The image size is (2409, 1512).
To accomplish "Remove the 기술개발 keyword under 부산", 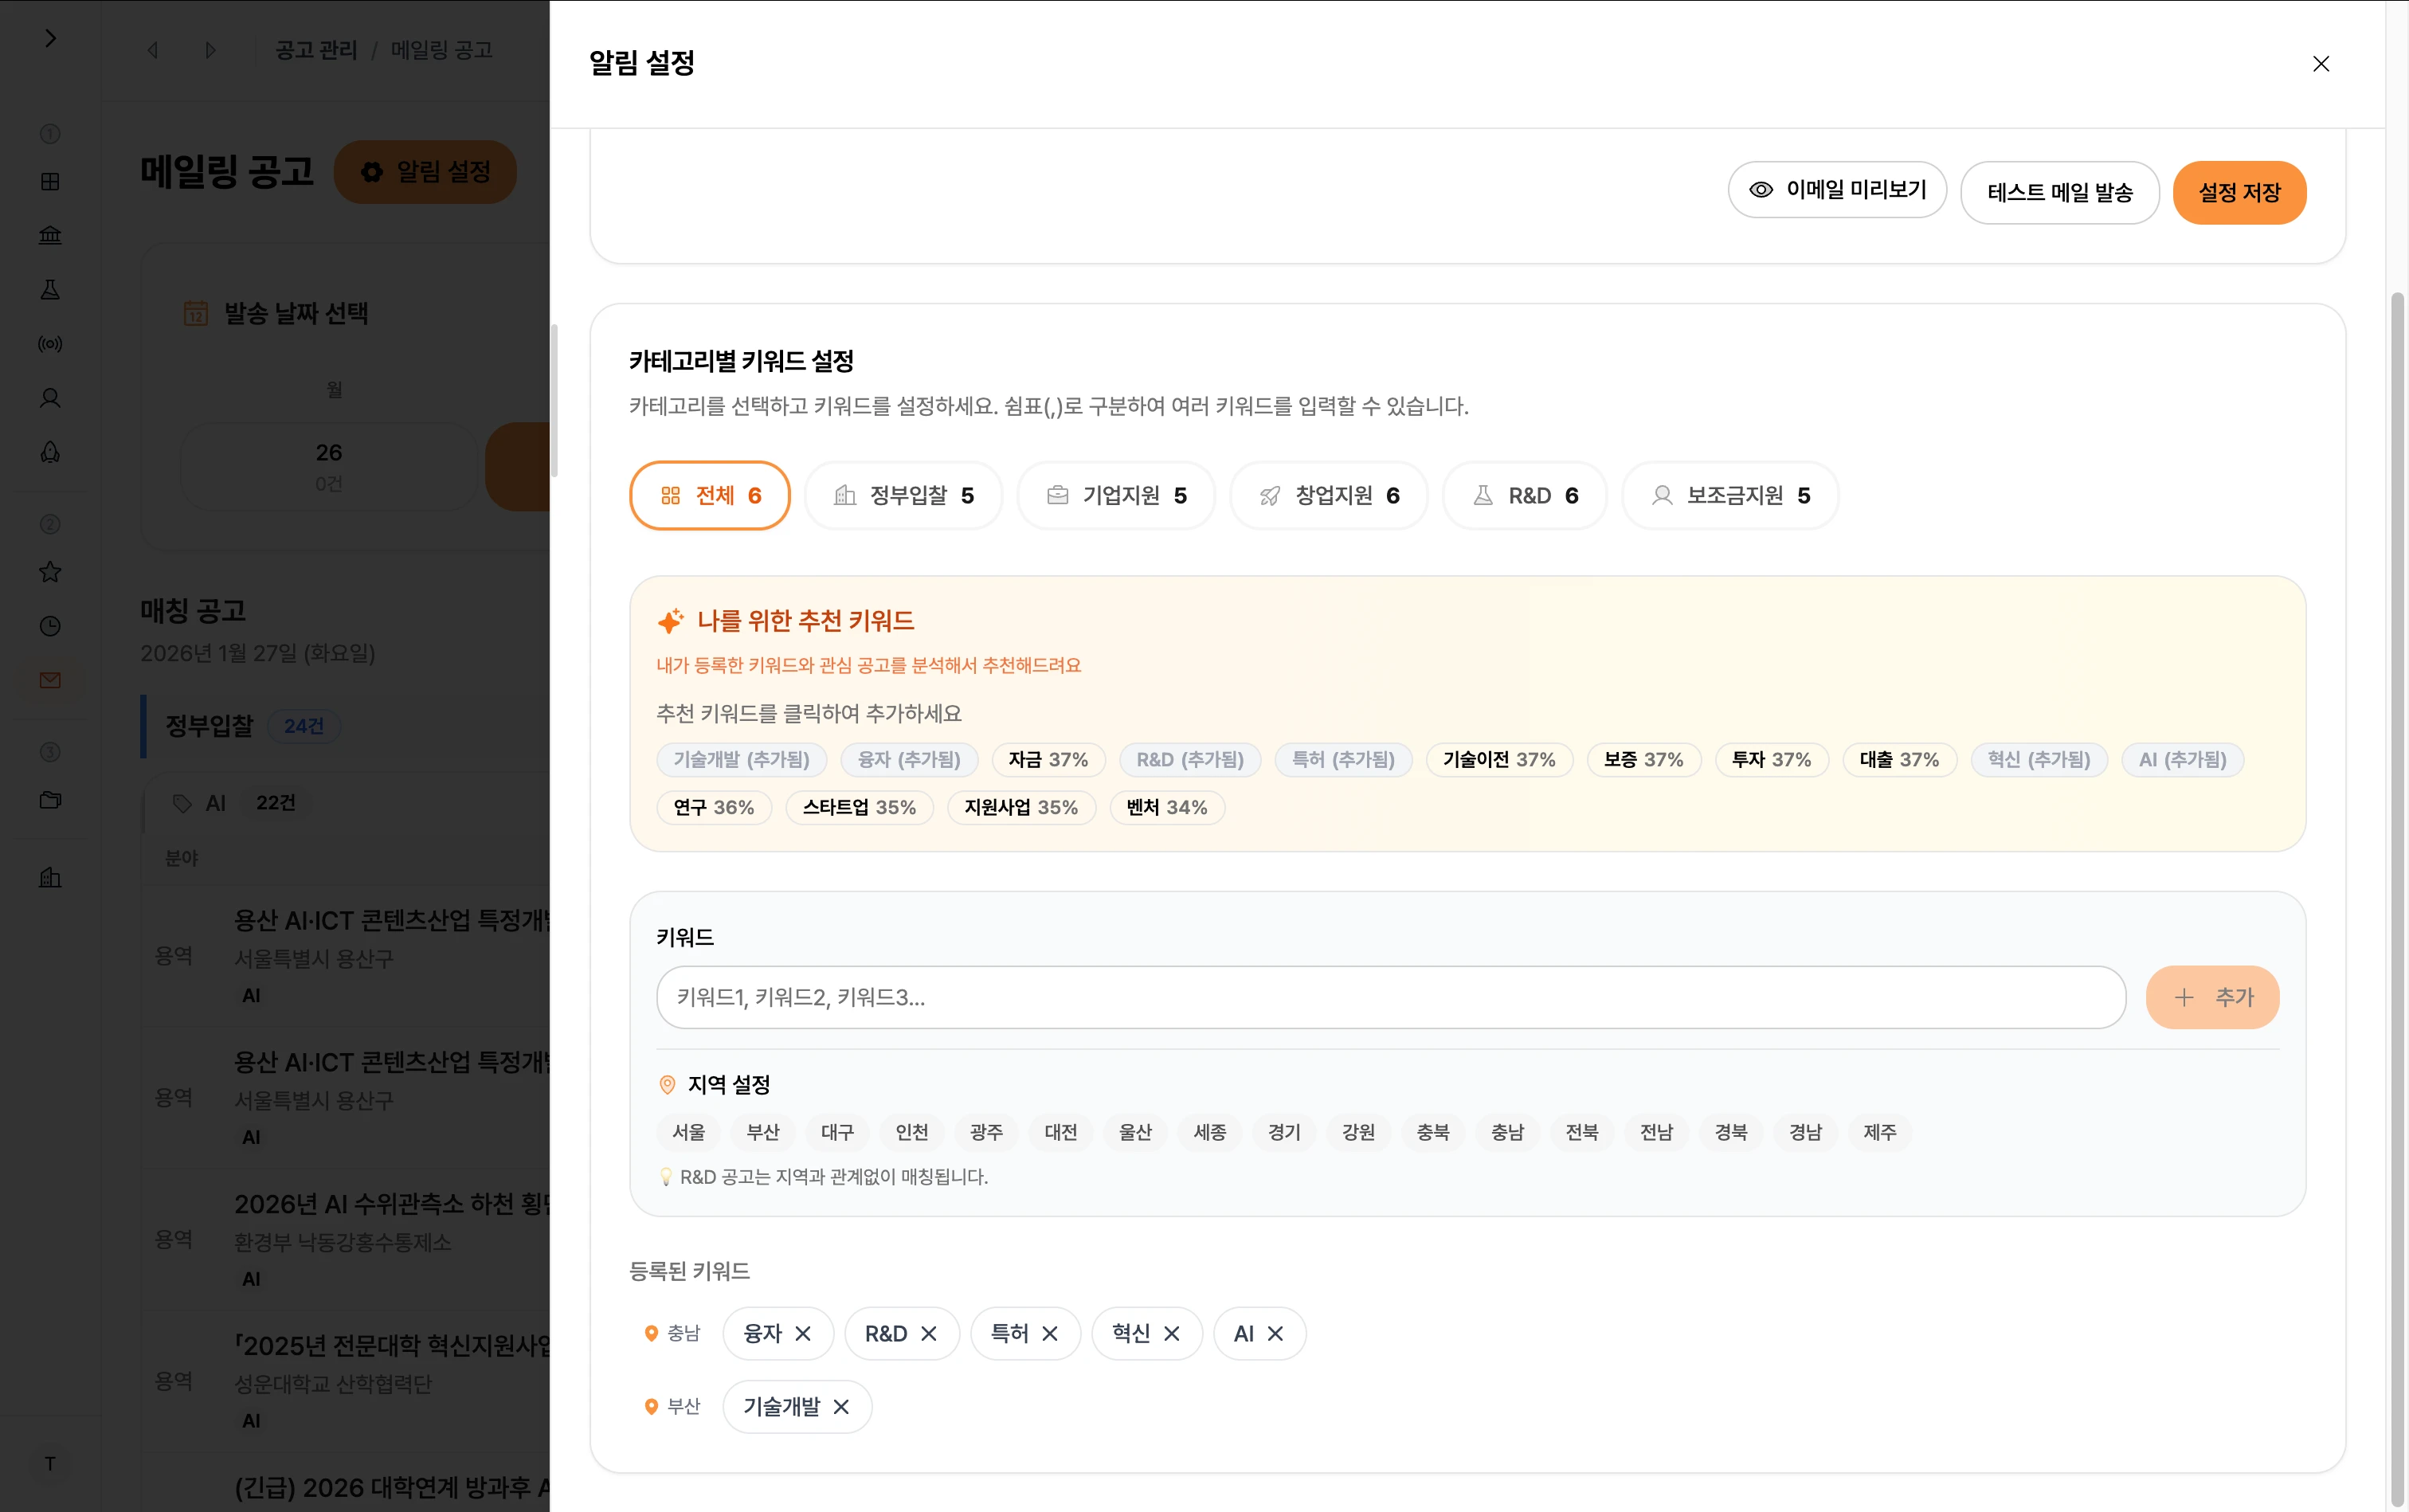I will click(841, 1407).
